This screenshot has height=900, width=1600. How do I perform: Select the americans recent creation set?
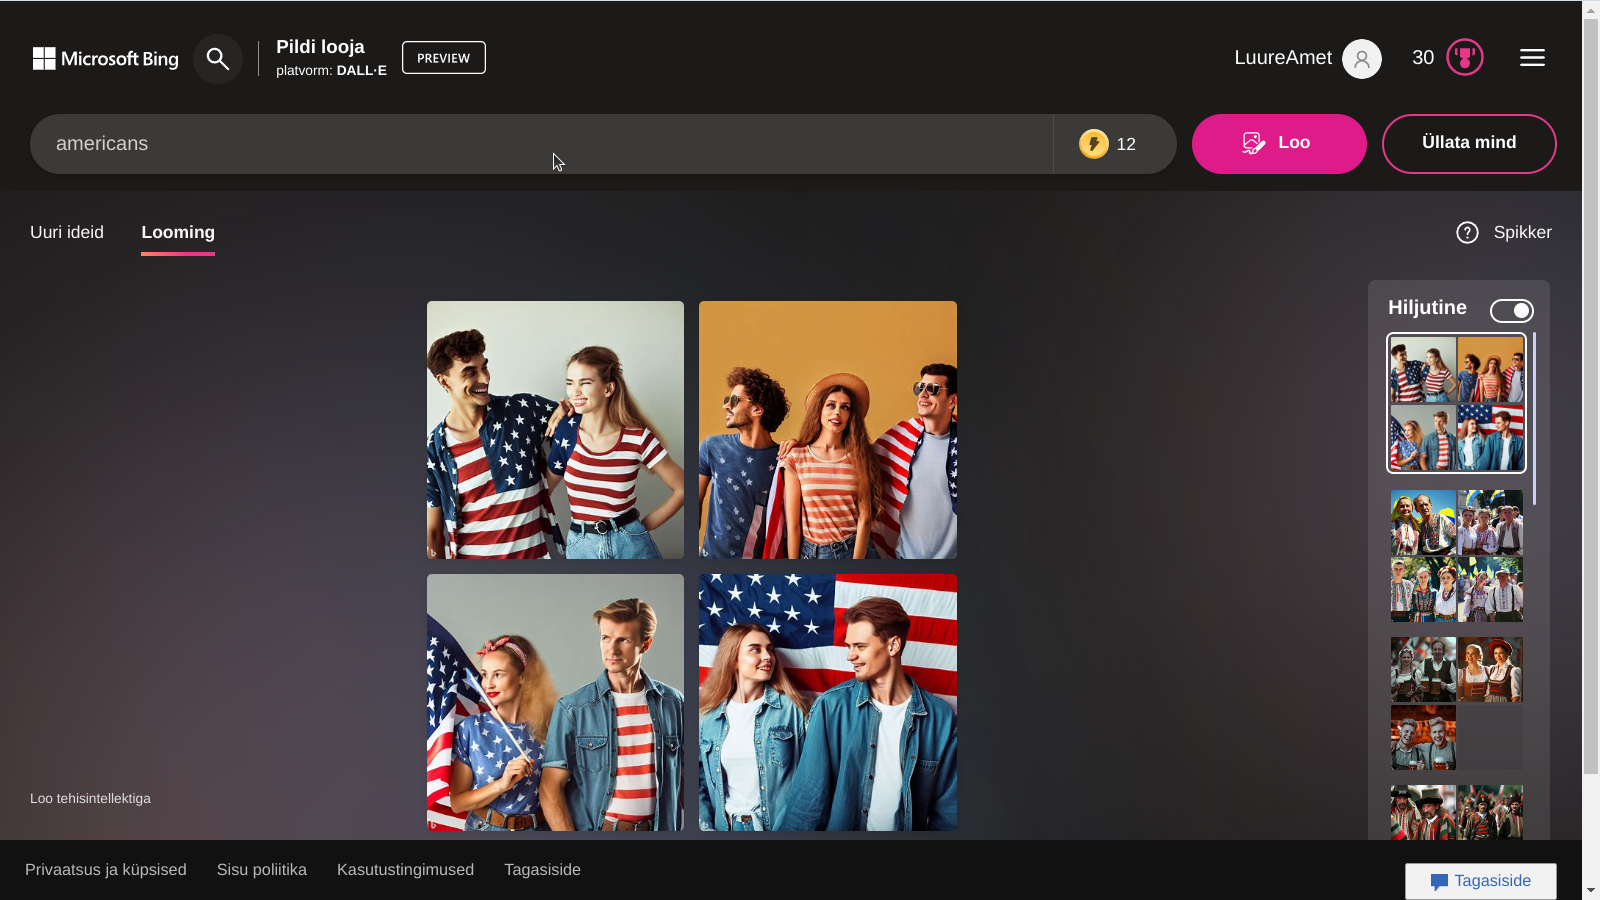[x=1457, y=403]
